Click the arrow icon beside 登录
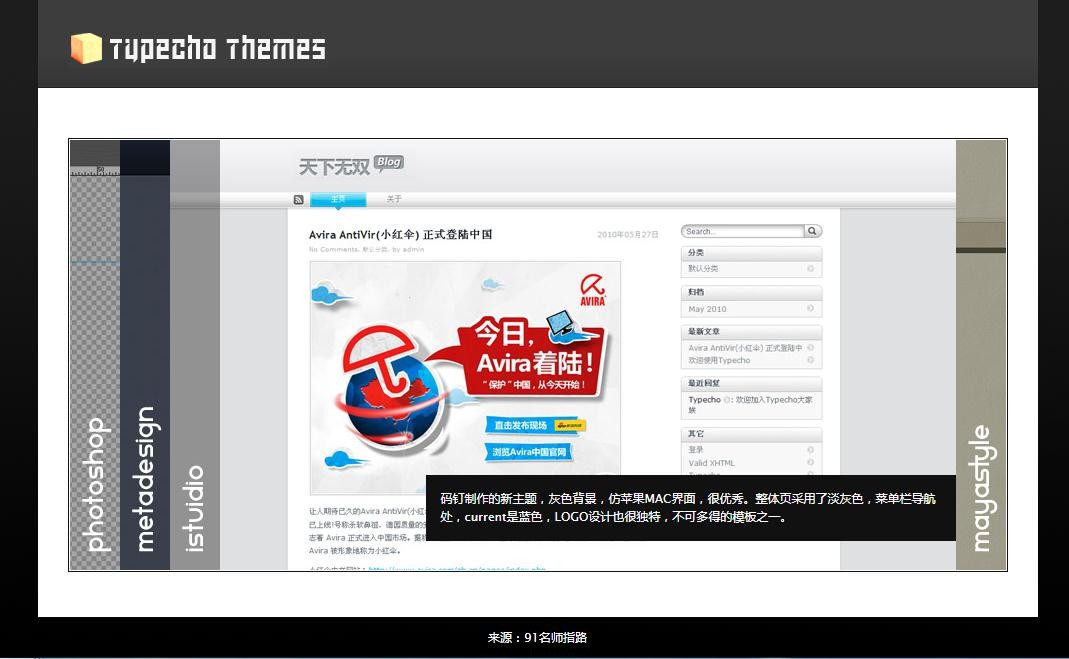This screenshot has width=1069, height=659. pos(811,450)
